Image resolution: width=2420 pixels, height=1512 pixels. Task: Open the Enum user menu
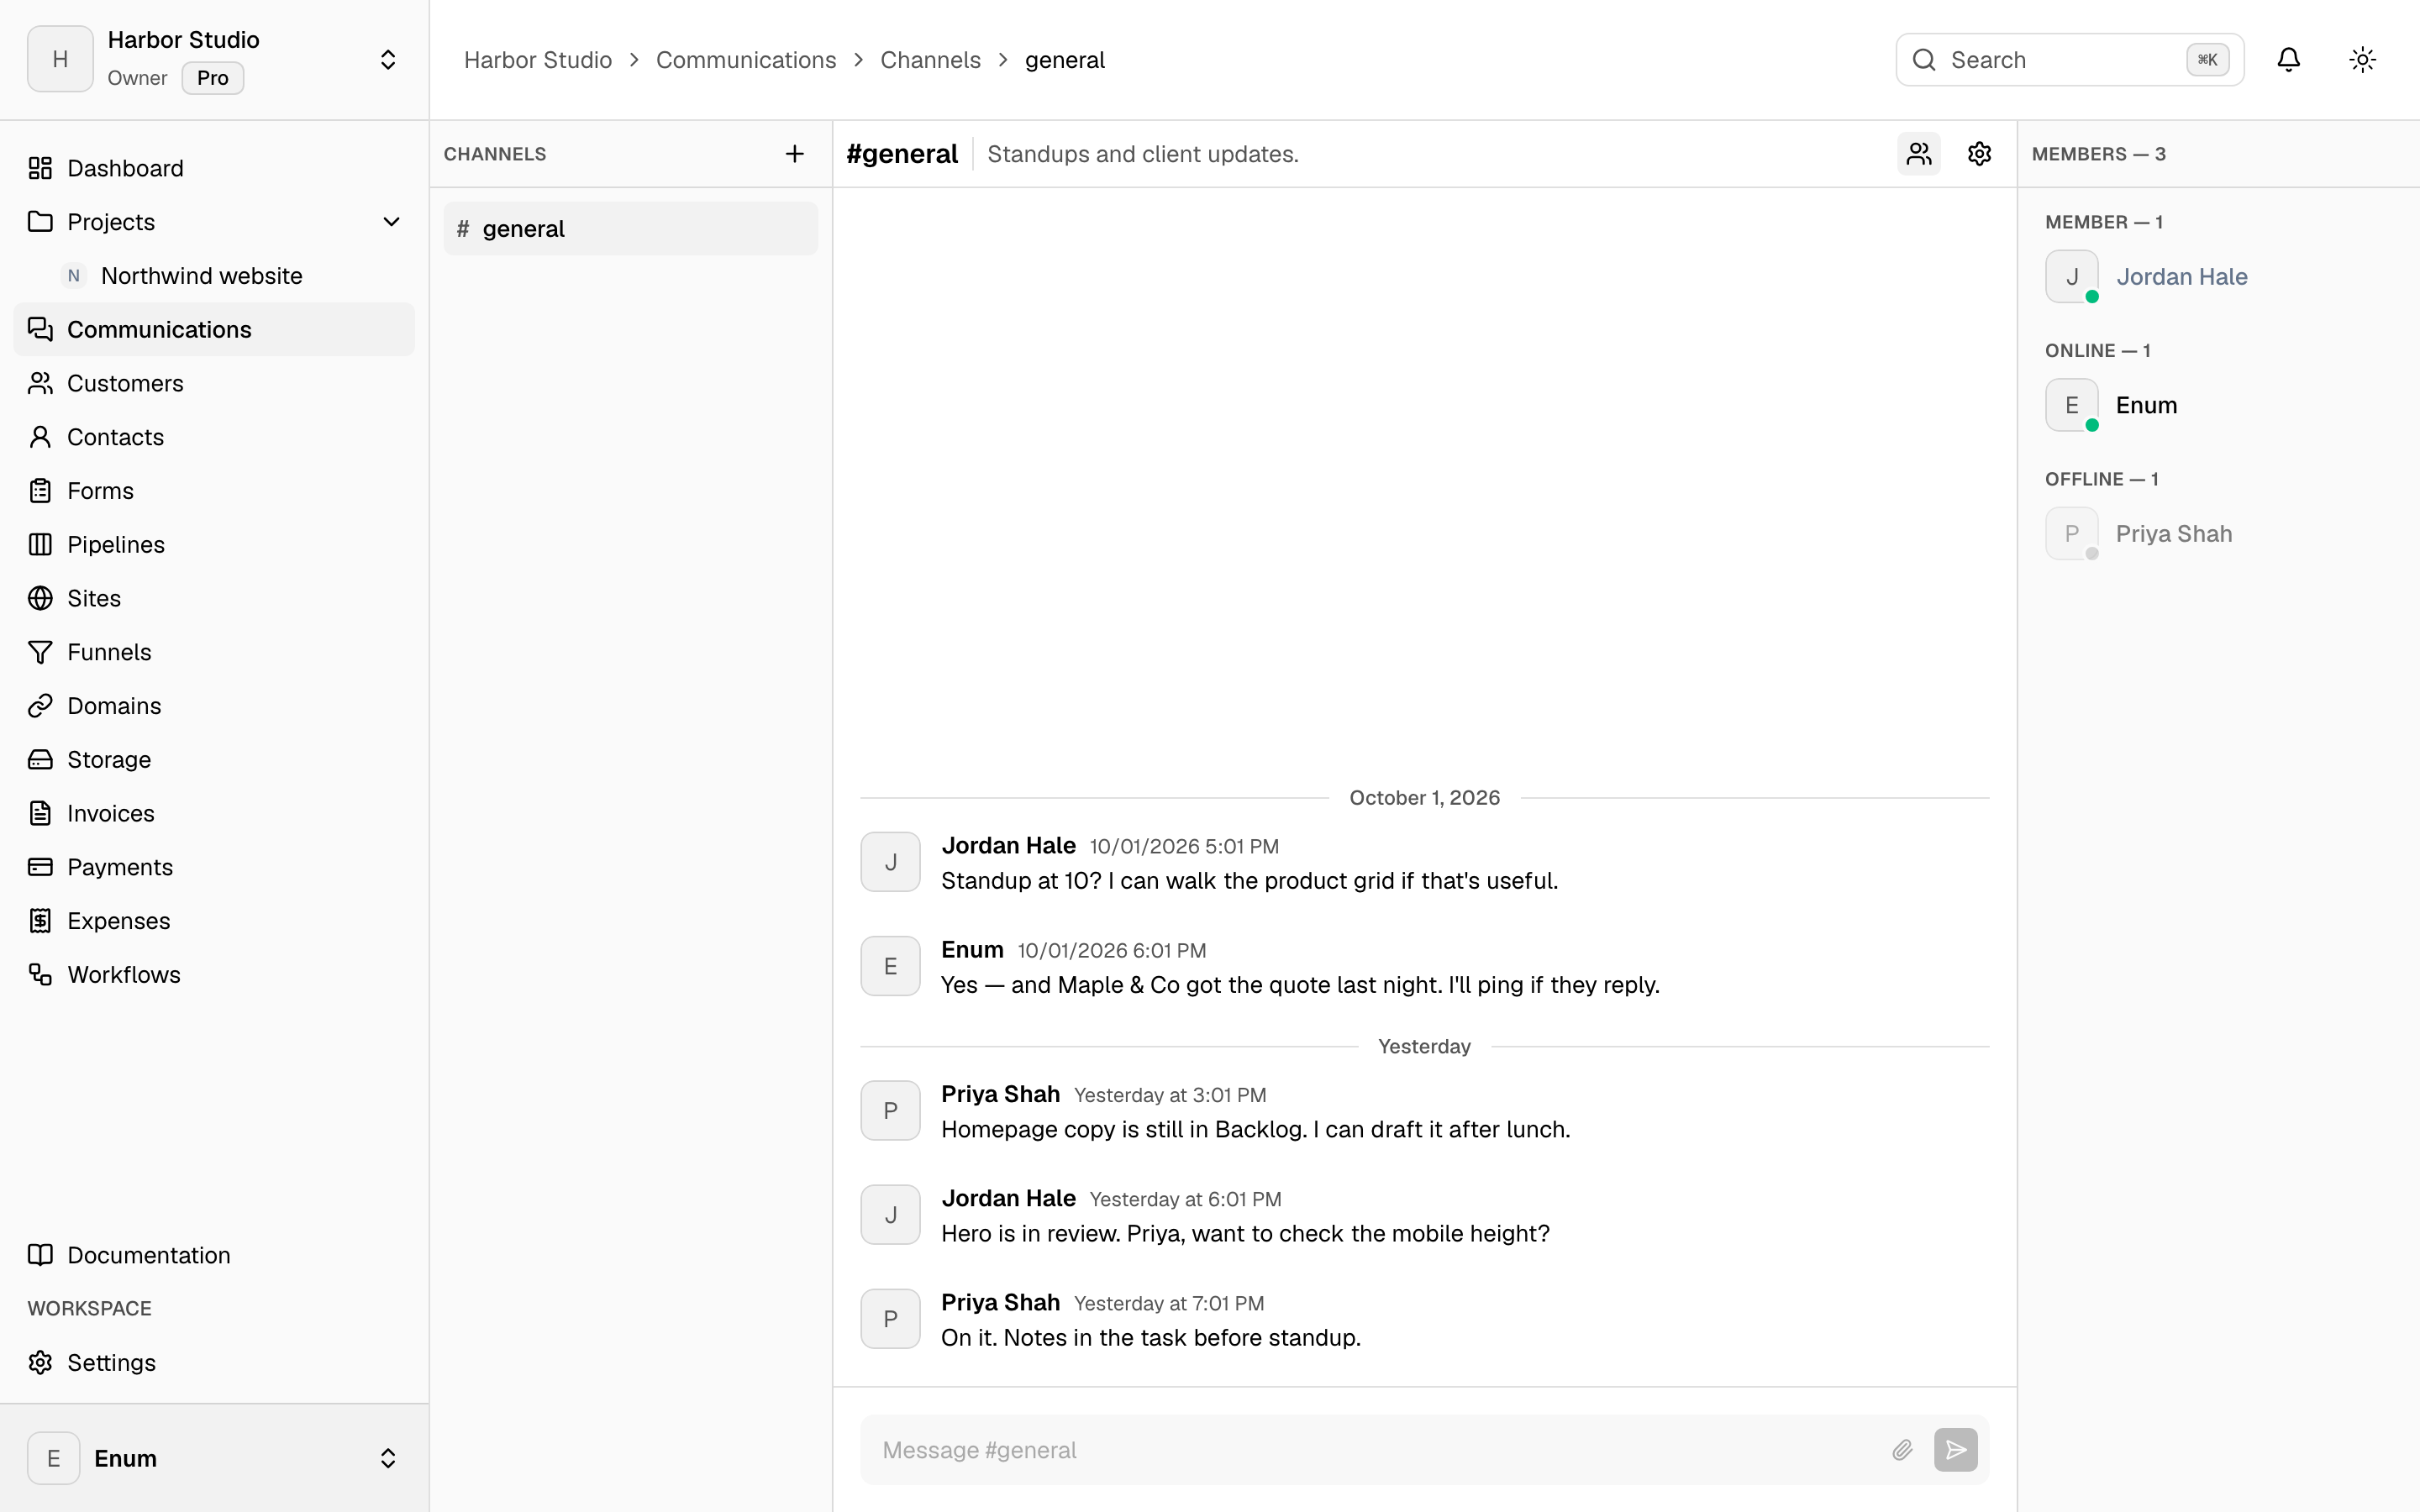[x=214, y=1458]
